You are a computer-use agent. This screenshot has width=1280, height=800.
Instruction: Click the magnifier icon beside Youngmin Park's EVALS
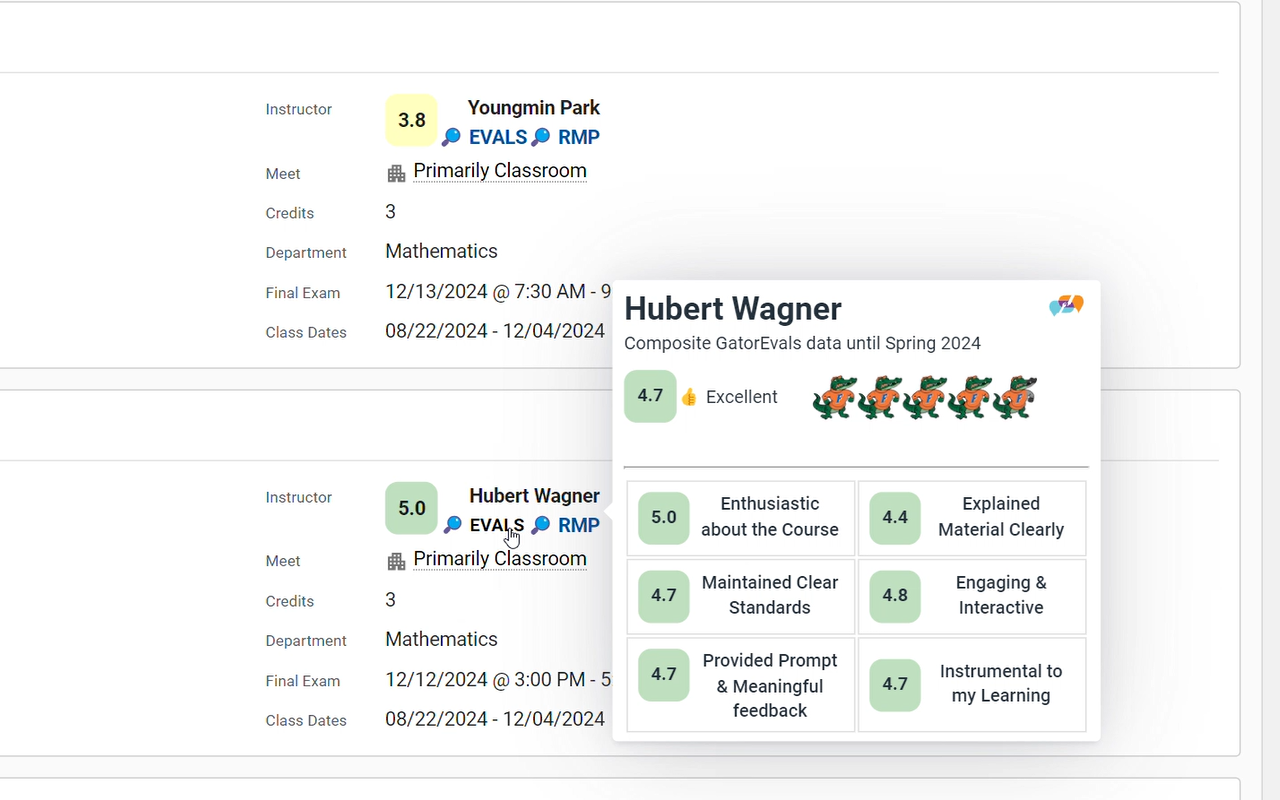tap(452, 138)
